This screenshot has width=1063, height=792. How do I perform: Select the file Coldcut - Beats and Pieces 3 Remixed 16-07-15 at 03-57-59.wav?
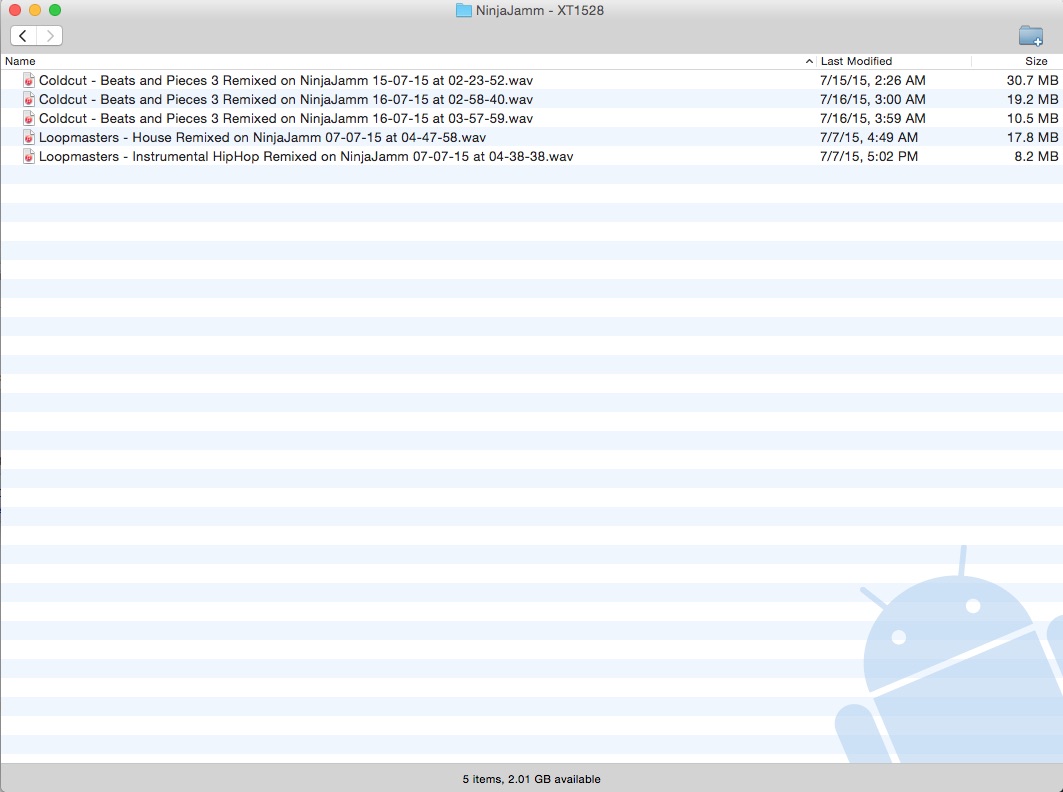click(x=285, y=118)
